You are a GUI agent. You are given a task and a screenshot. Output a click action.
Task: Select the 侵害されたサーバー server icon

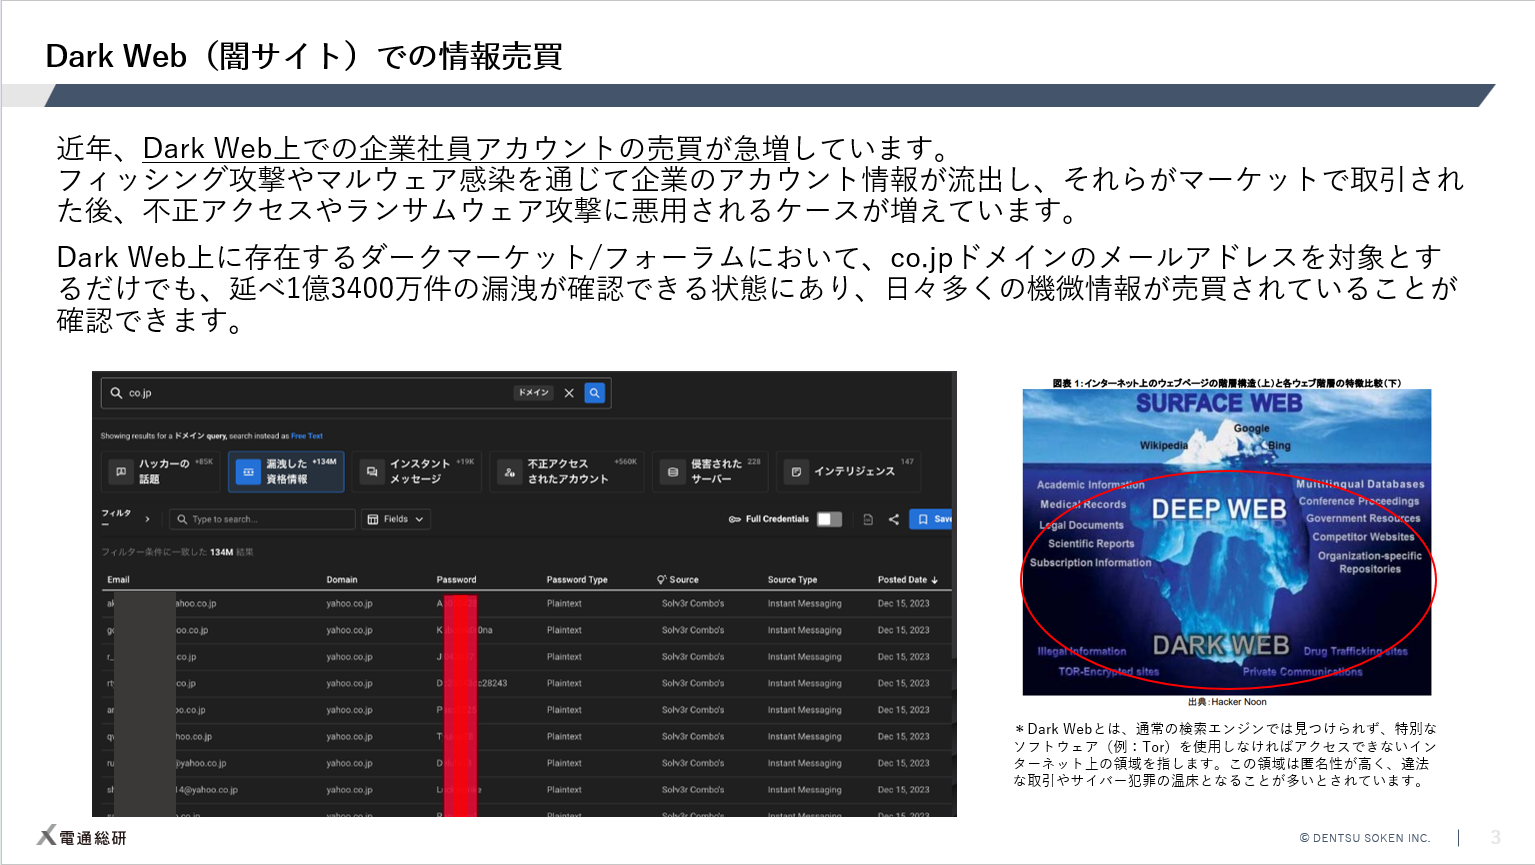(671, 472)
